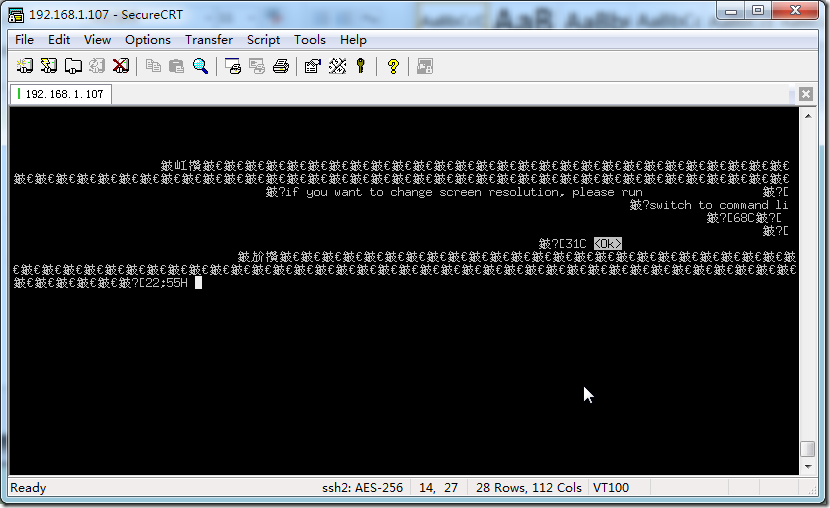Click the Quick Connect toolbar icon
830x508 pixels.
(49, 66)
